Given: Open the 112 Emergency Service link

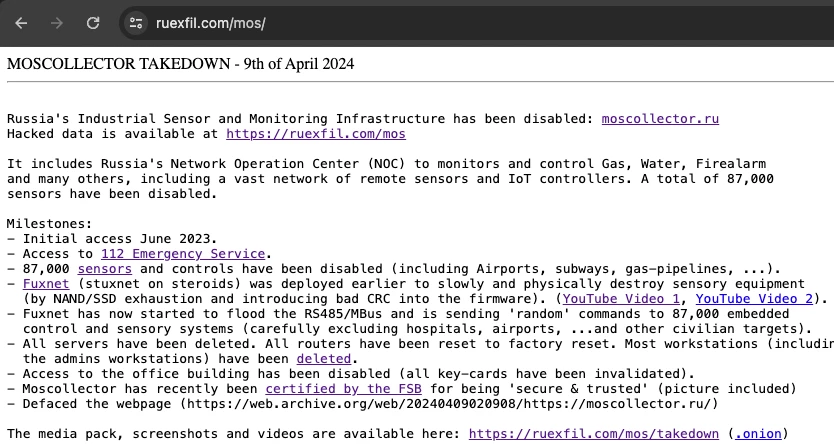Looking at the screenshot, I should point(188,254).
